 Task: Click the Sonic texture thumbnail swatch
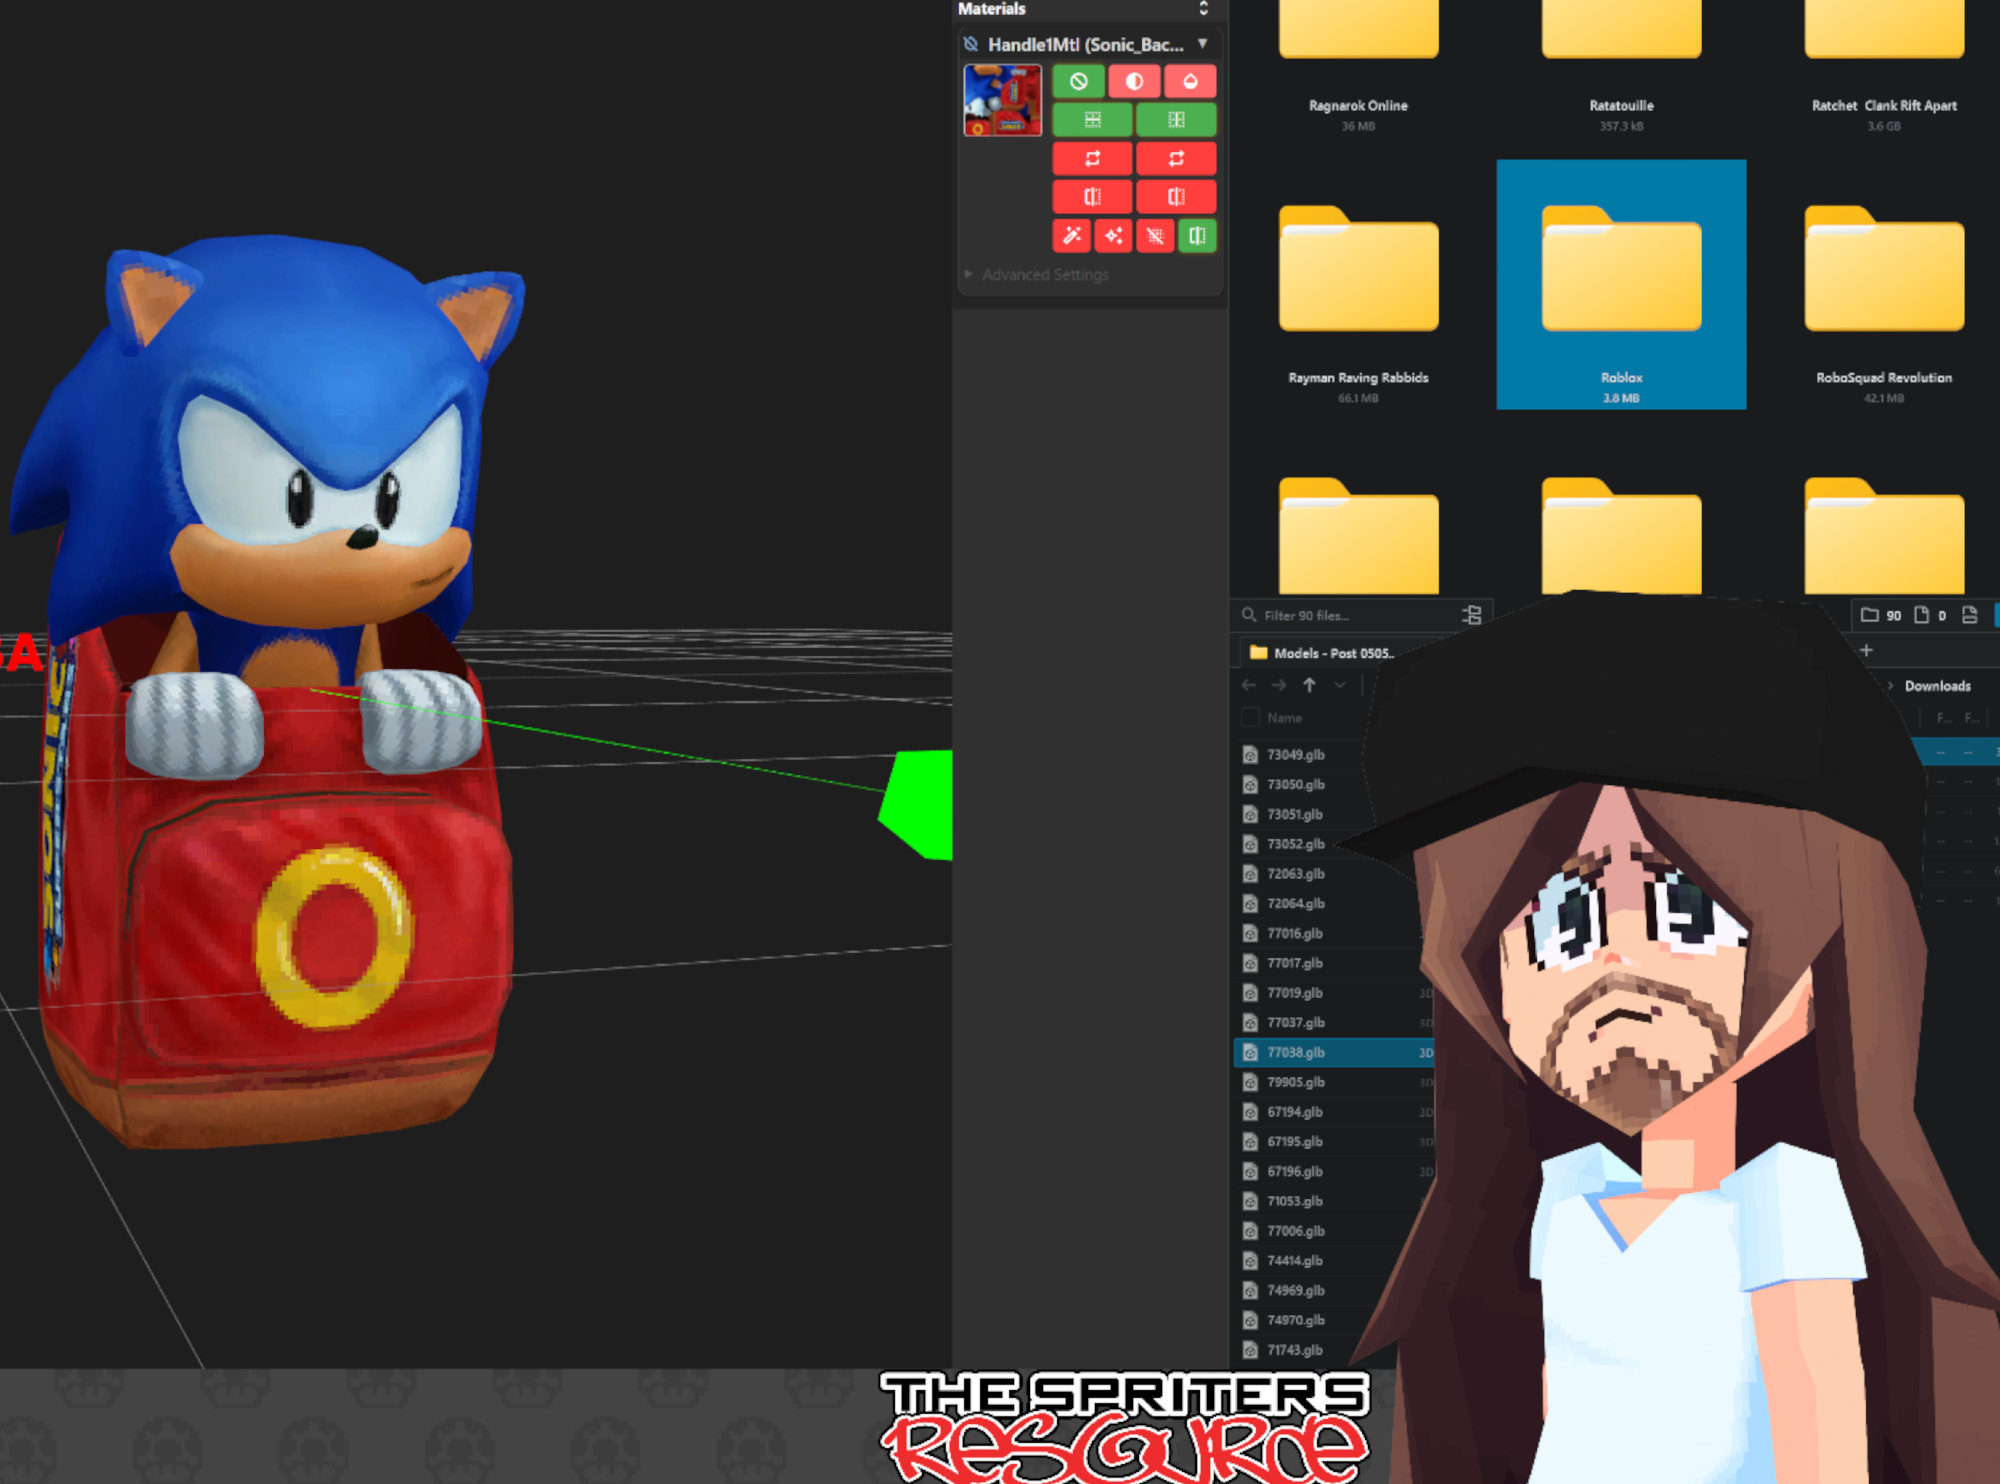pyautogui.click(x=1002, y=100)
